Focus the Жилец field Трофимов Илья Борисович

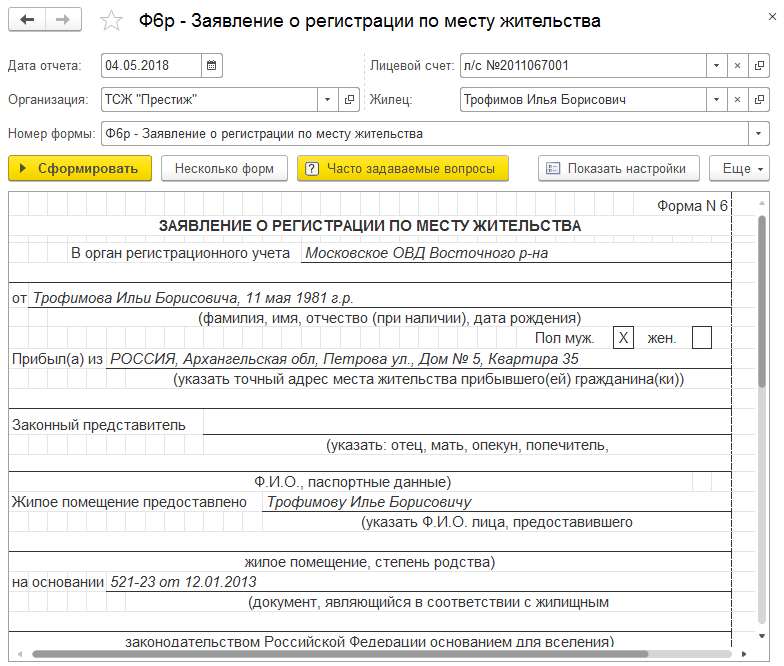(583, 100)
